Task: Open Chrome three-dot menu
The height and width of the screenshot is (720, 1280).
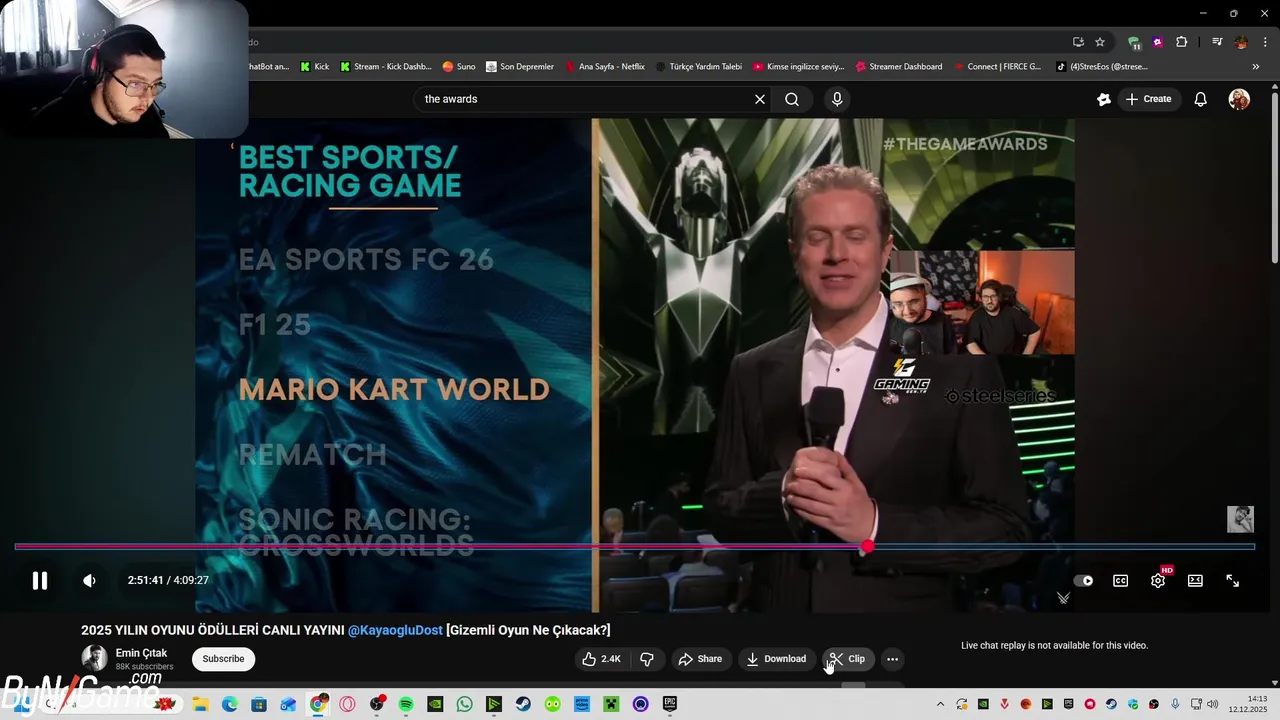Action: pos(1265,42)
